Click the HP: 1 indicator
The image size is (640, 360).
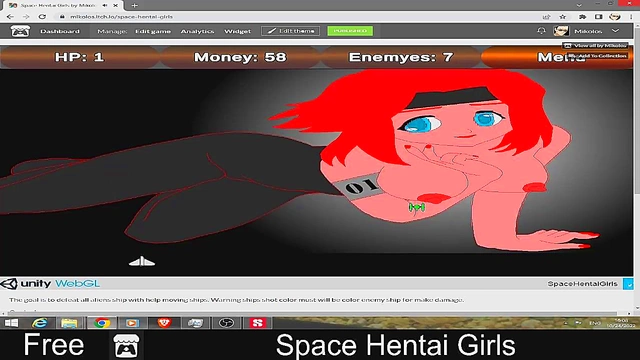[80, 57]
